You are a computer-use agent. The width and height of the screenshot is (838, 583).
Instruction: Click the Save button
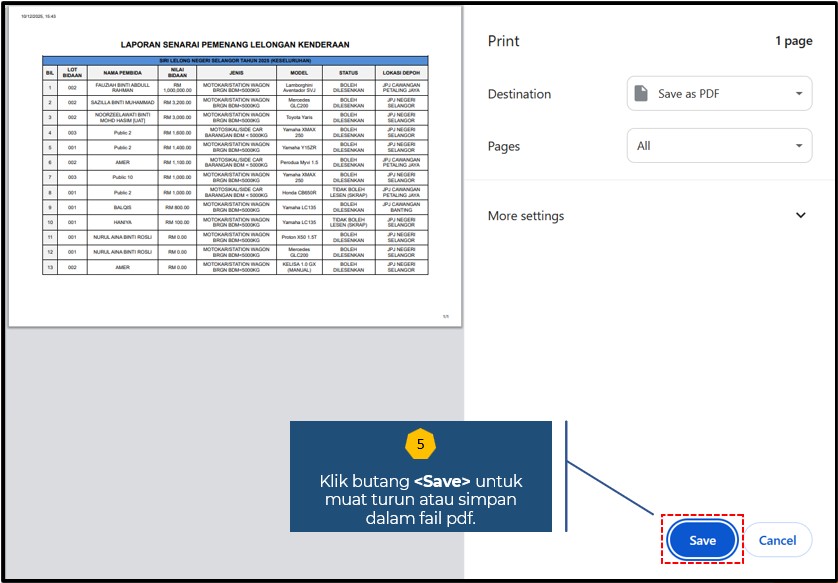(702, 540)
